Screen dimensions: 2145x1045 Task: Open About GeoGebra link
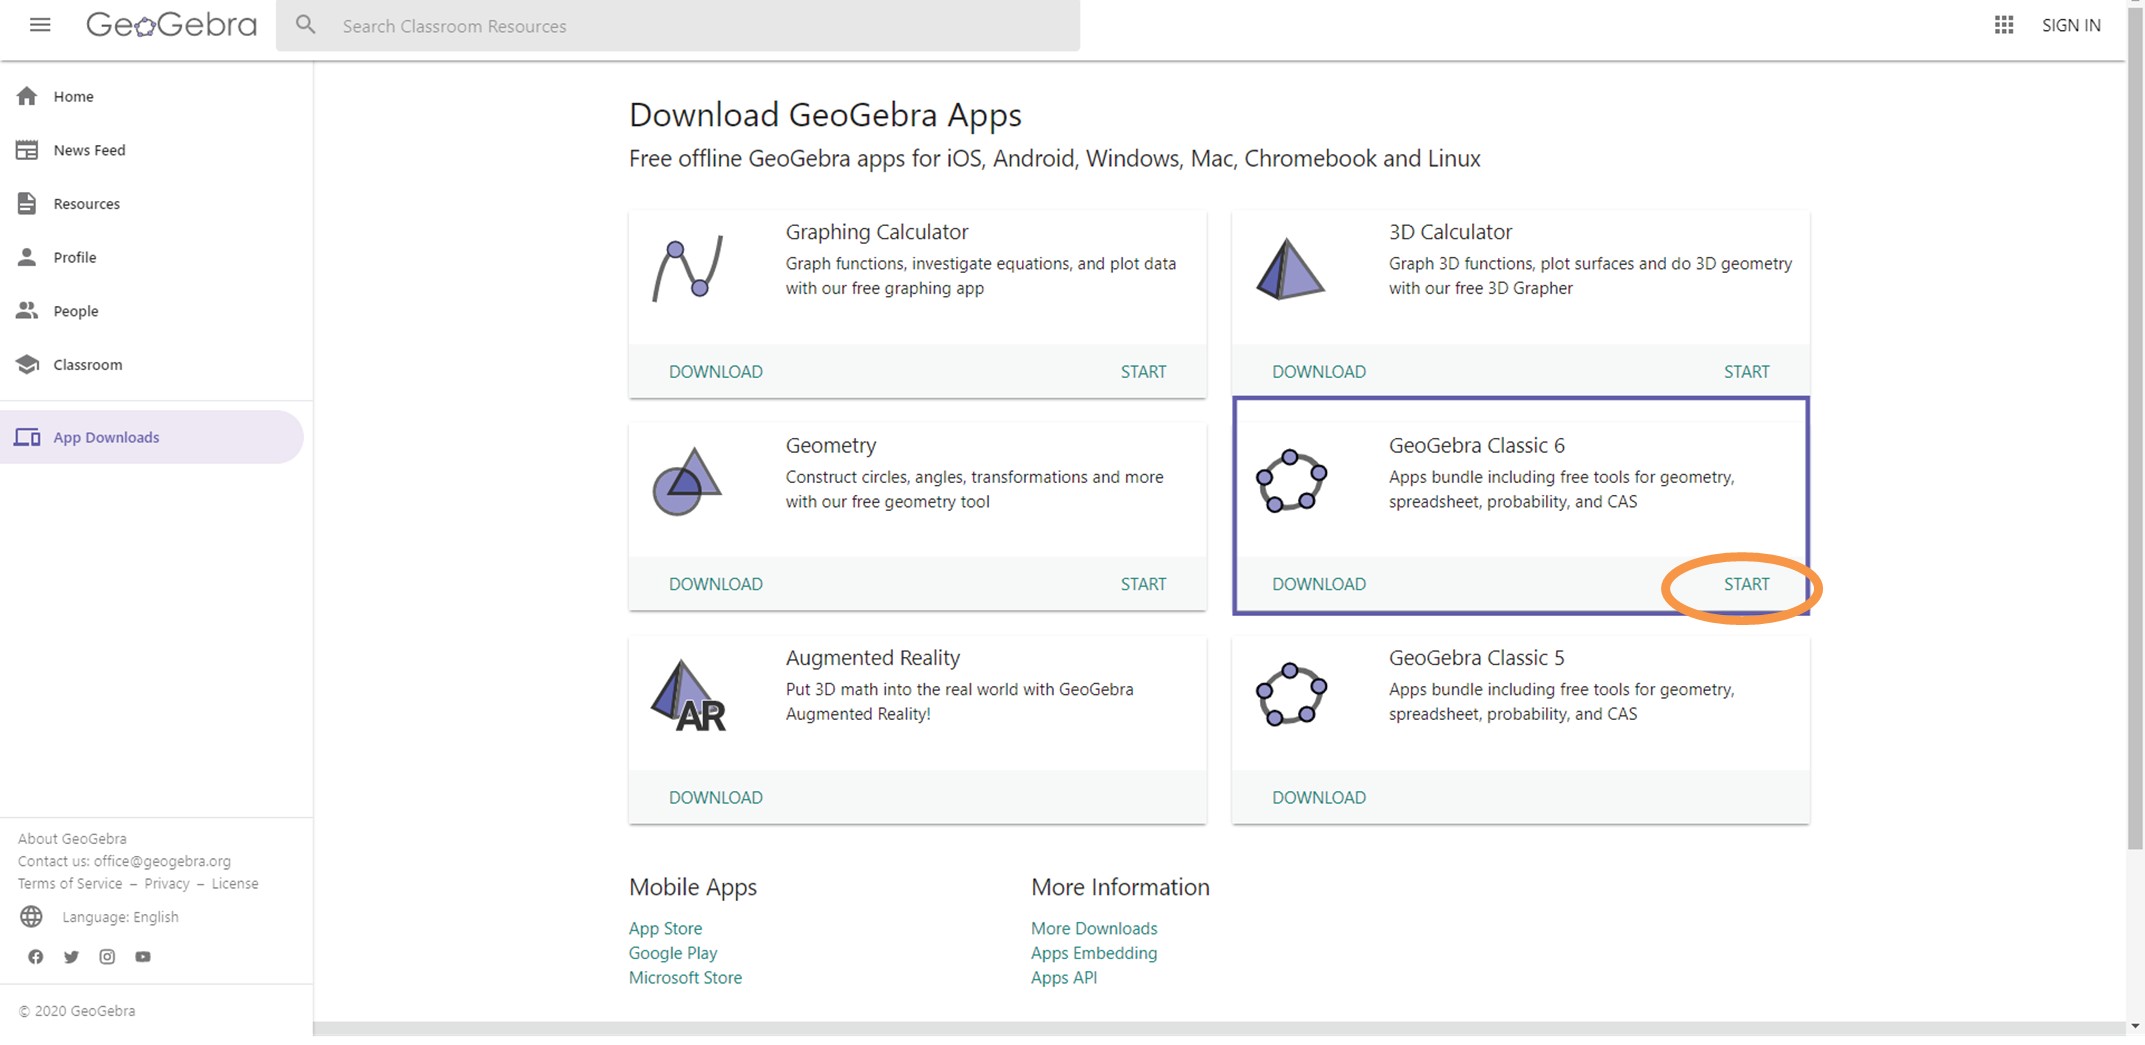72,838
